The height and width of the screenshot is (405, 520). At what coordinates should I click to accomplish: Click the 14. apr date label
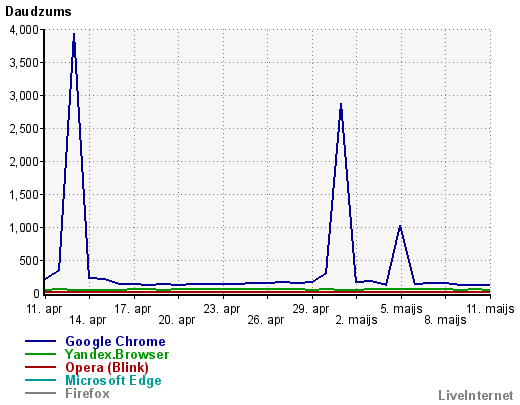tap(87, 320)
